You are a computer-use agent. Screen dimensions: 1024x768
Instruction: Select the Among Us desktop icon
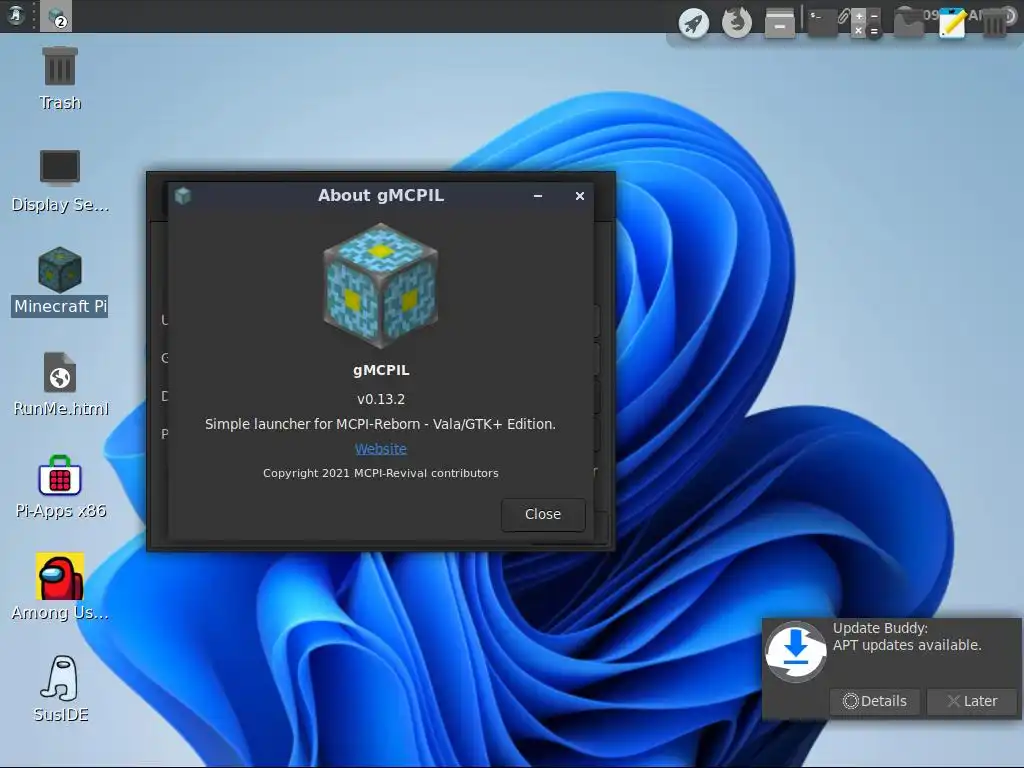pos(60,586)
